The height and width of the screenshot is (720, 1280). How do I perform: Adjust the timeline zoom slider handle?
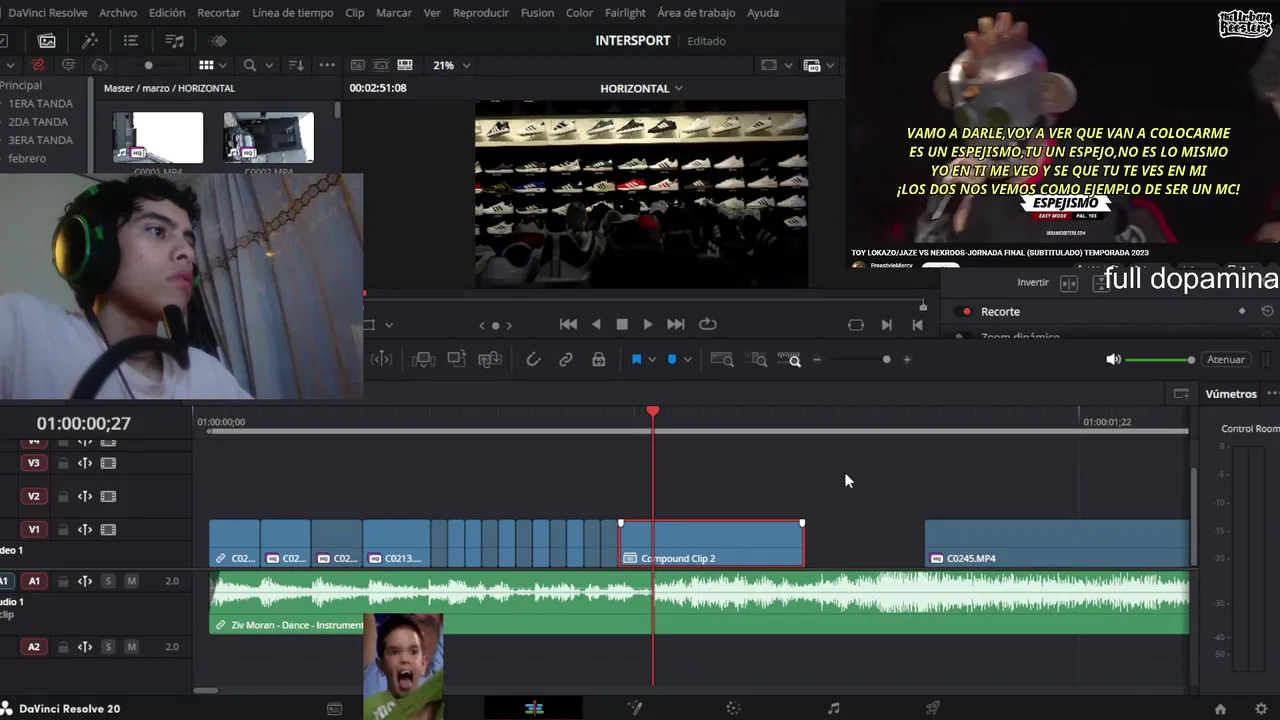click(886, 360)
